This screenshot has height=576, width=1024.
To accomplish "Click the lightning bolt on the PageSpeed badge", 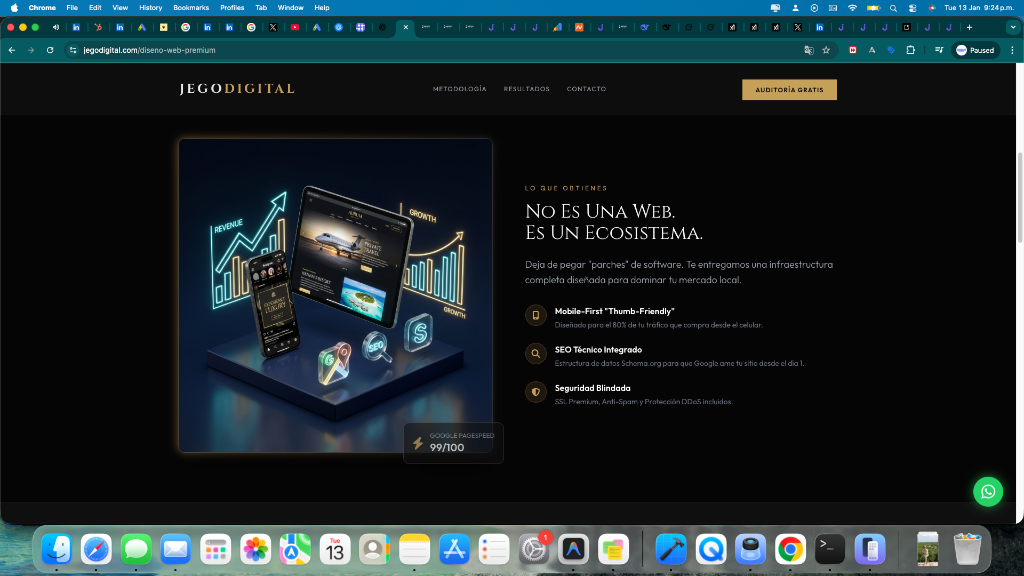I will [x=418, y=442].
